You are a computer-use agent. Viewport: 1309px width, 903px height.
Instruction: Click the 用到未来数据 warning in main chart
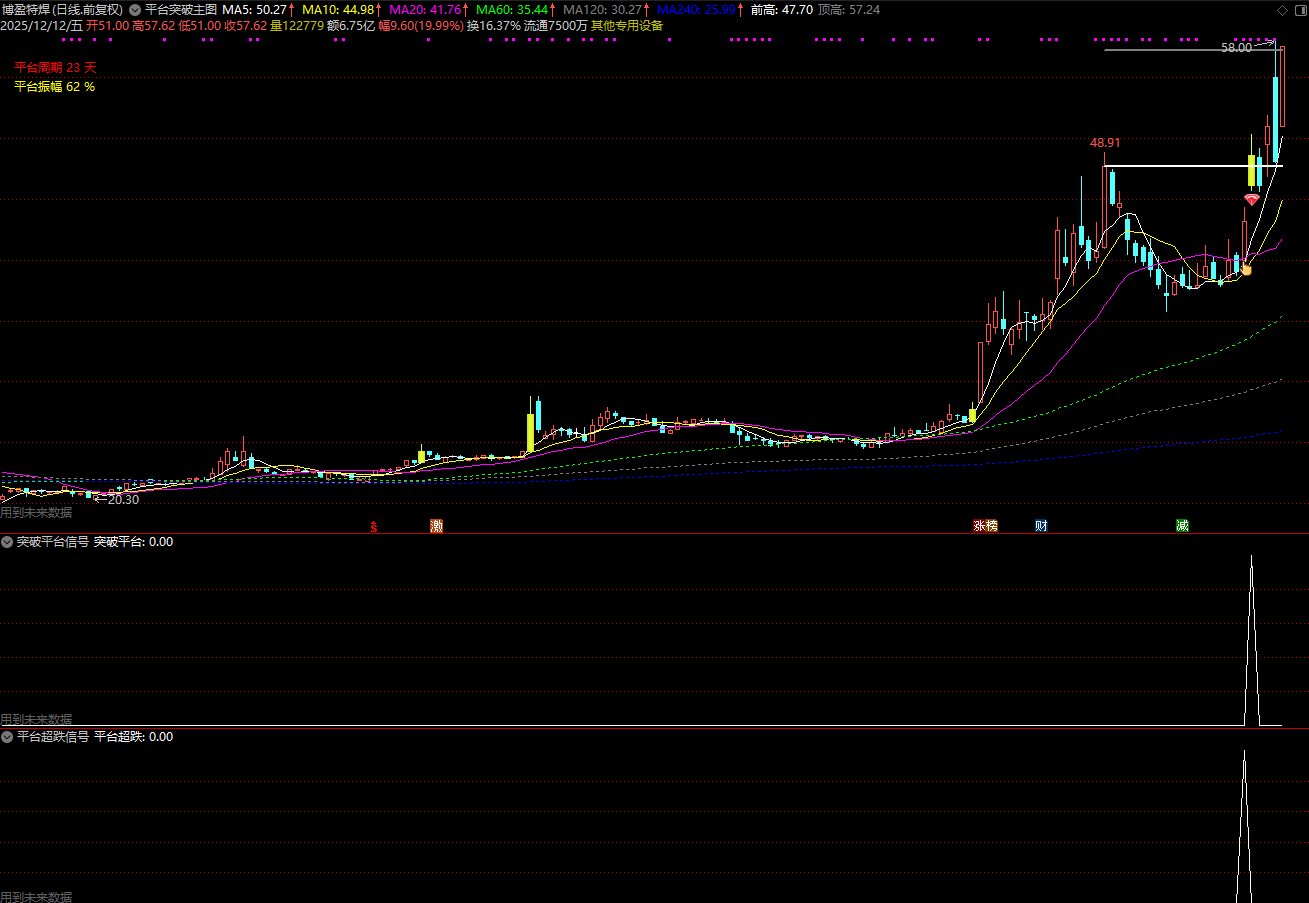pos(36,512)
